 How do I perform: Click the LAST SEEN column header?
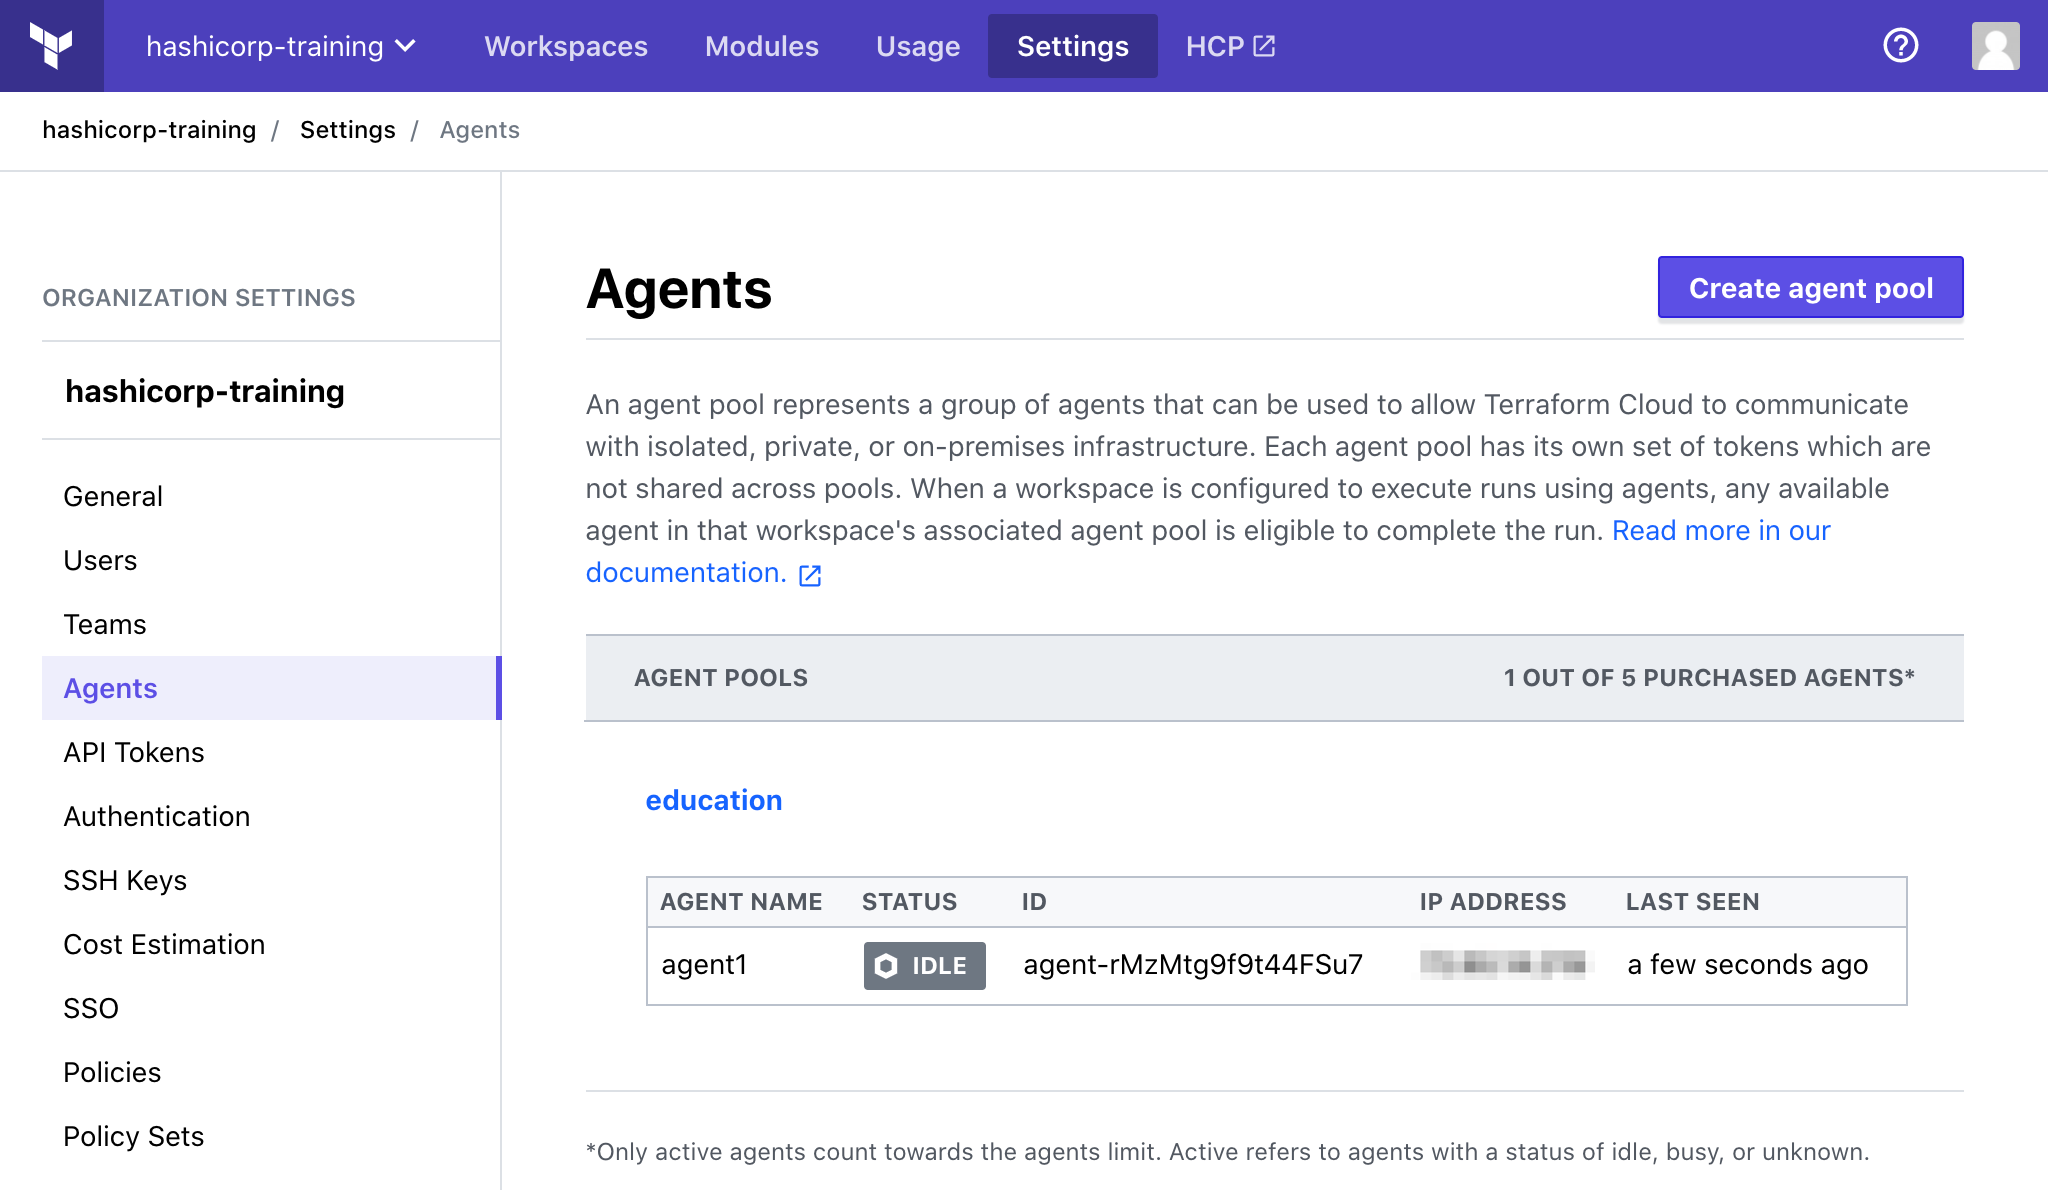(x=1692, y=902)
